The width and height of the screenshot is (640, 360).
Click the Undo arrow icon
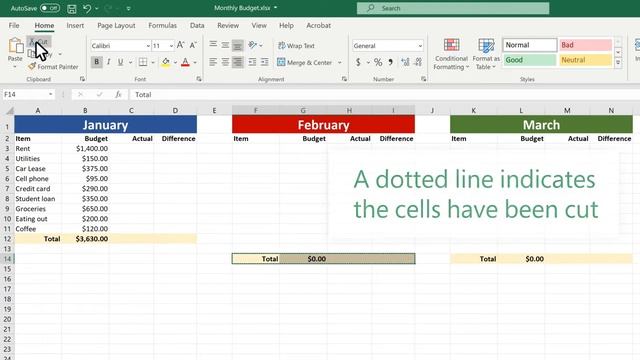(x=87, y=8)
